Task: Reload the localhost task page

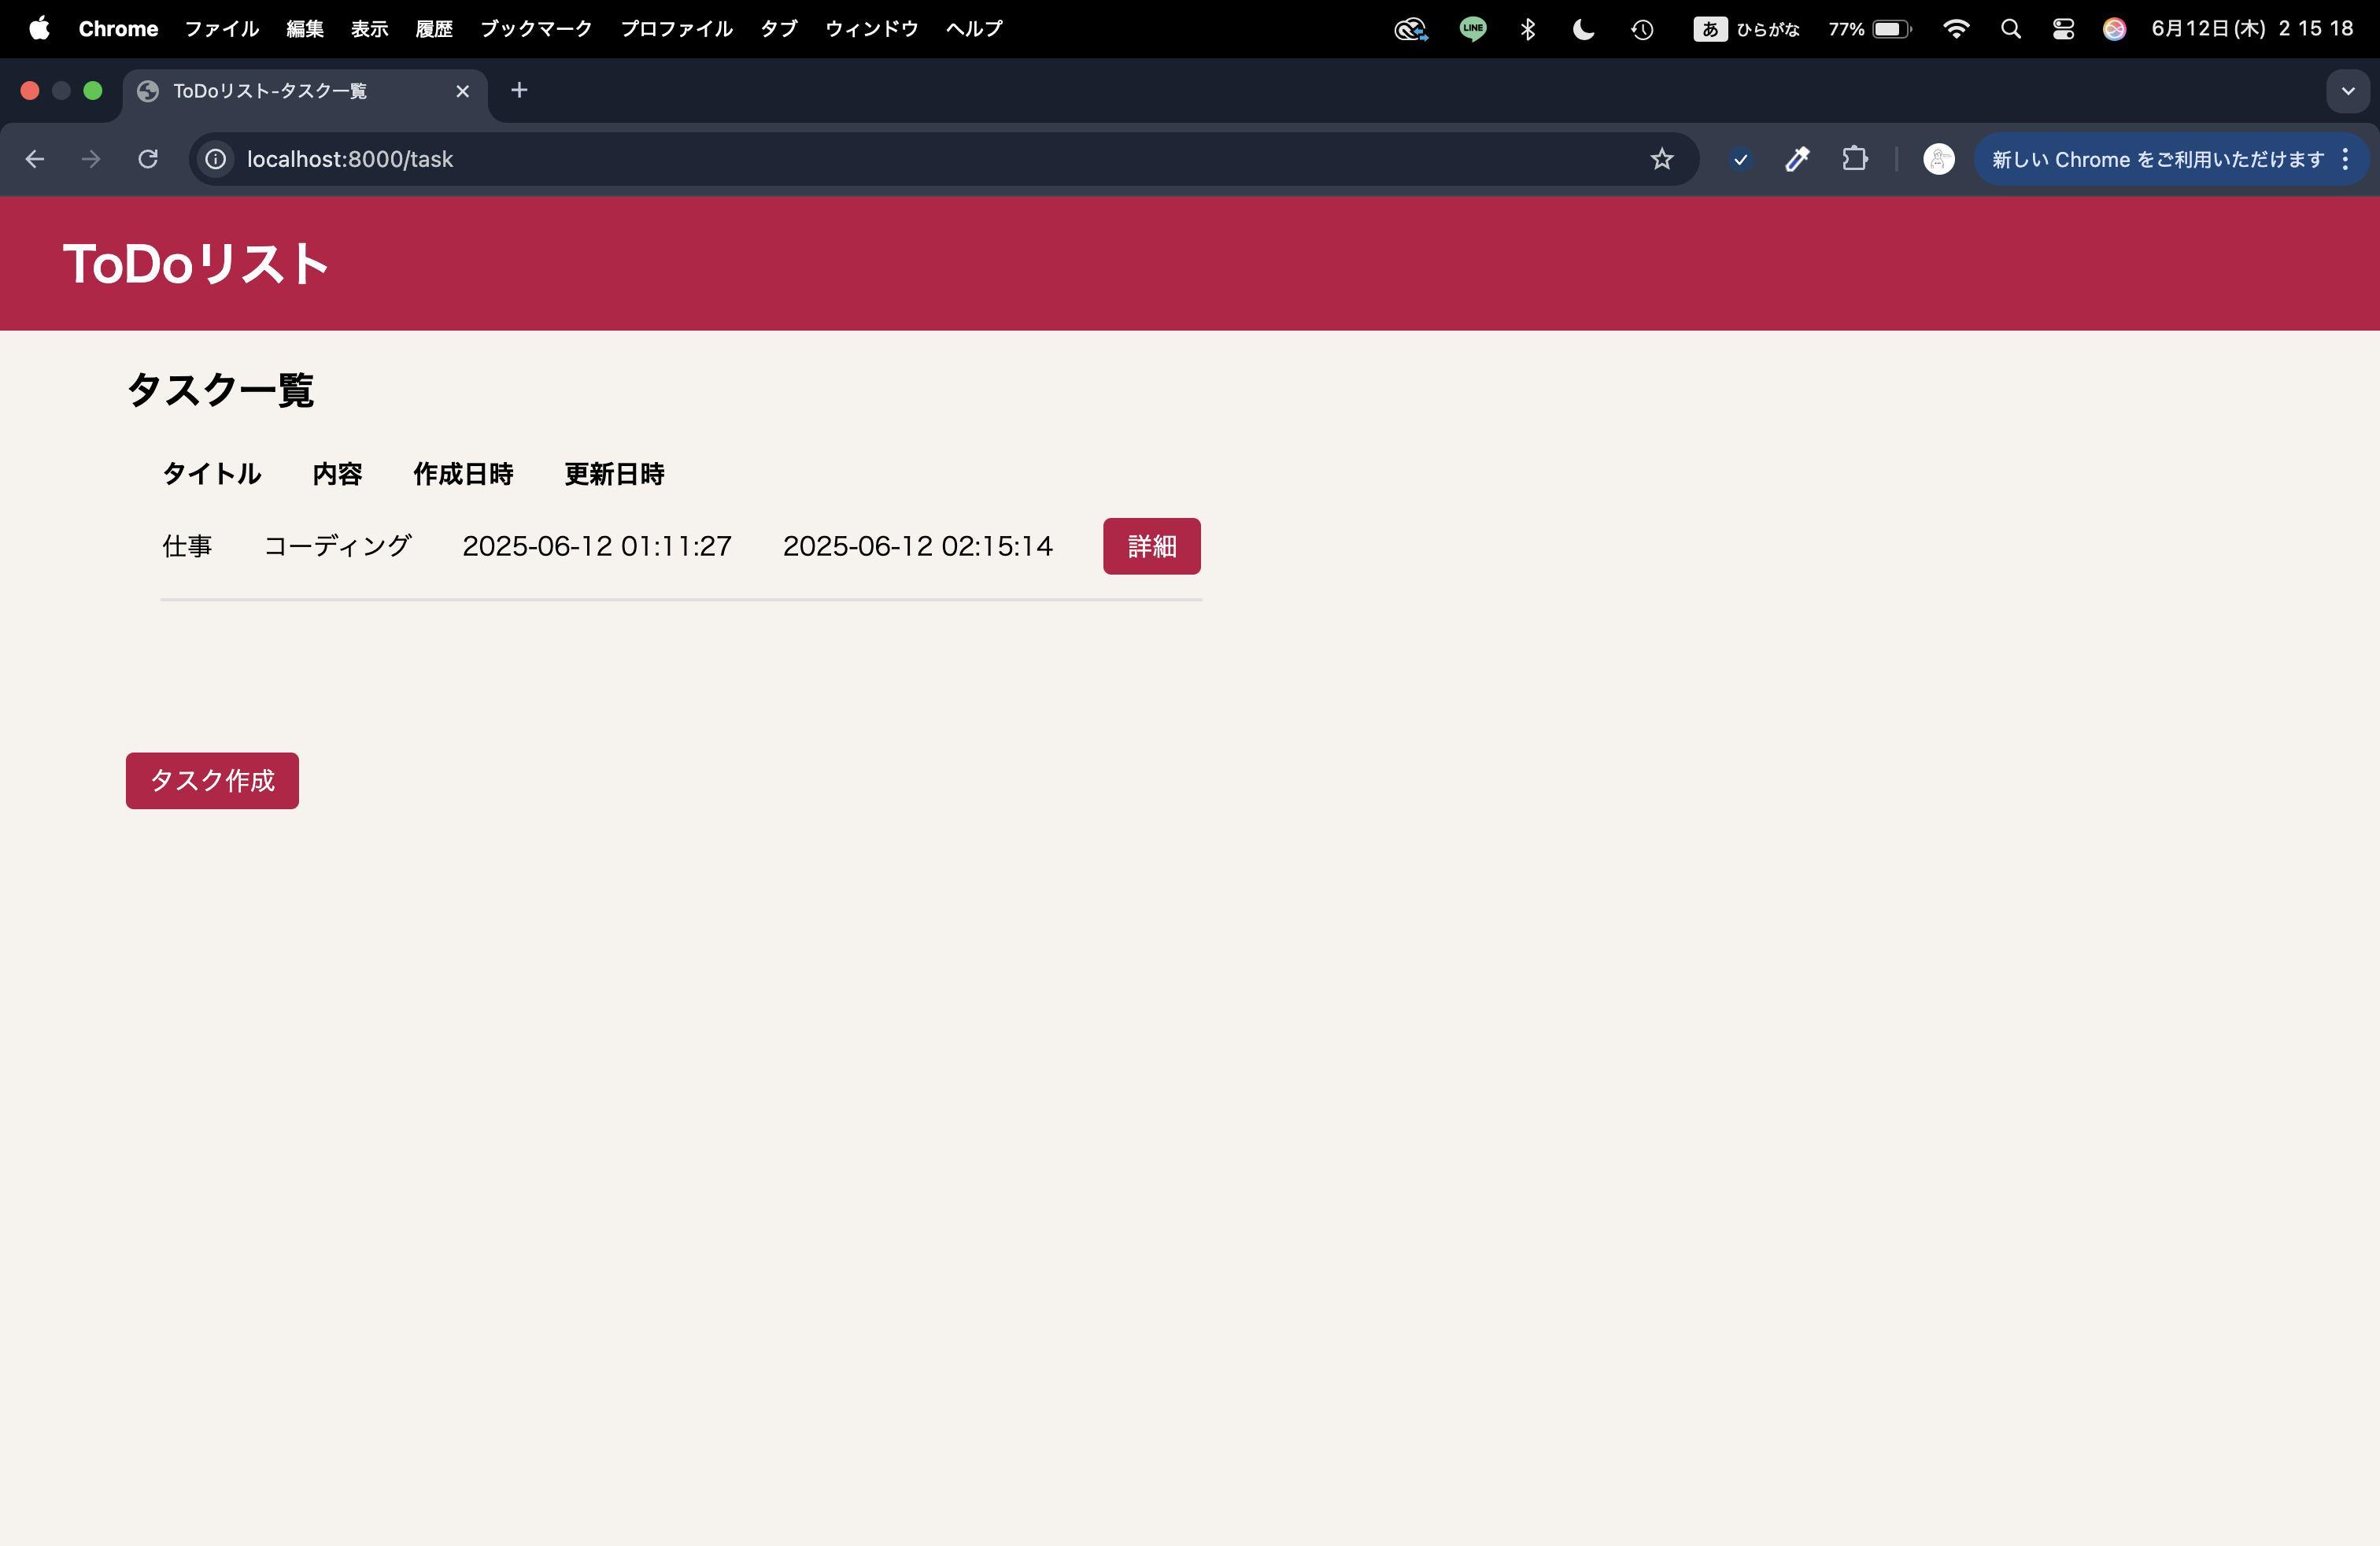Action: (148, 159)
